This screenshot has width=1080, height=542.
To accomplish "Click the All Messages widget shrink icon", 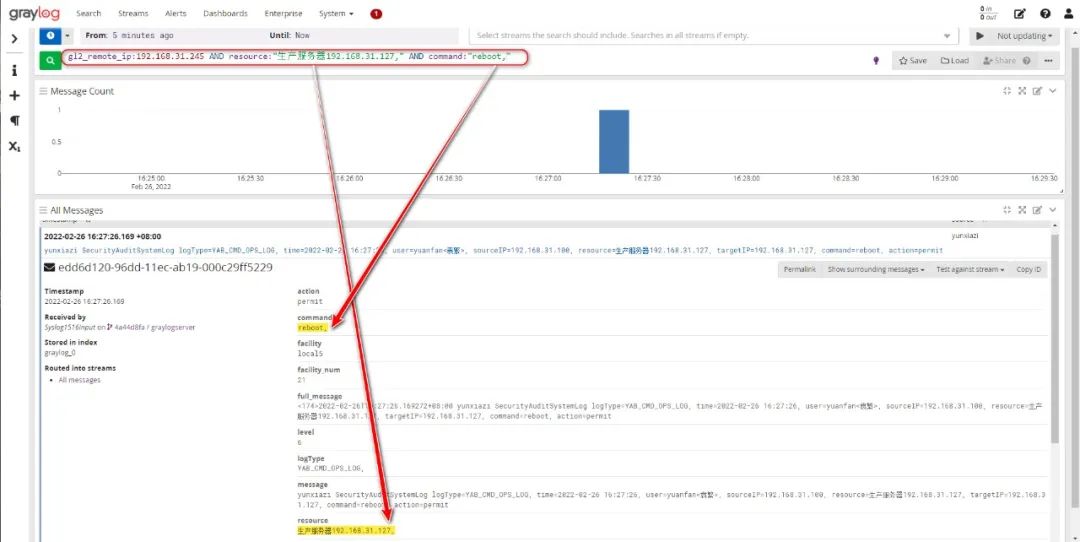I will pyautogui.click(x=1007, y=210).
